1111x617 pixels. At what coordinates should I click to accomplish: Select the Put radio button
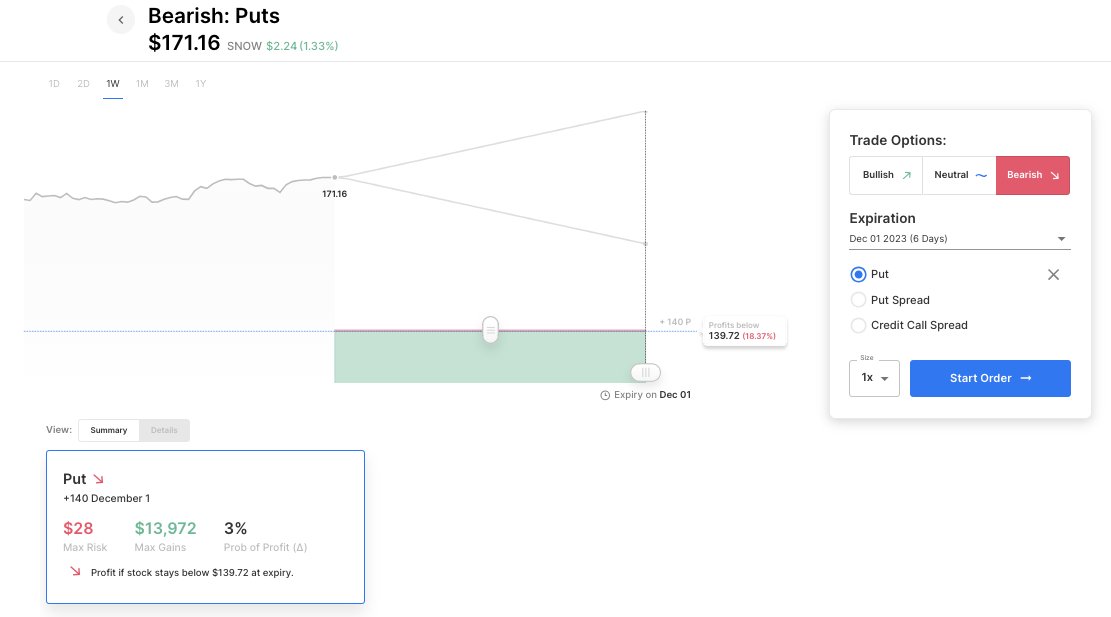[x=857, y=274]
